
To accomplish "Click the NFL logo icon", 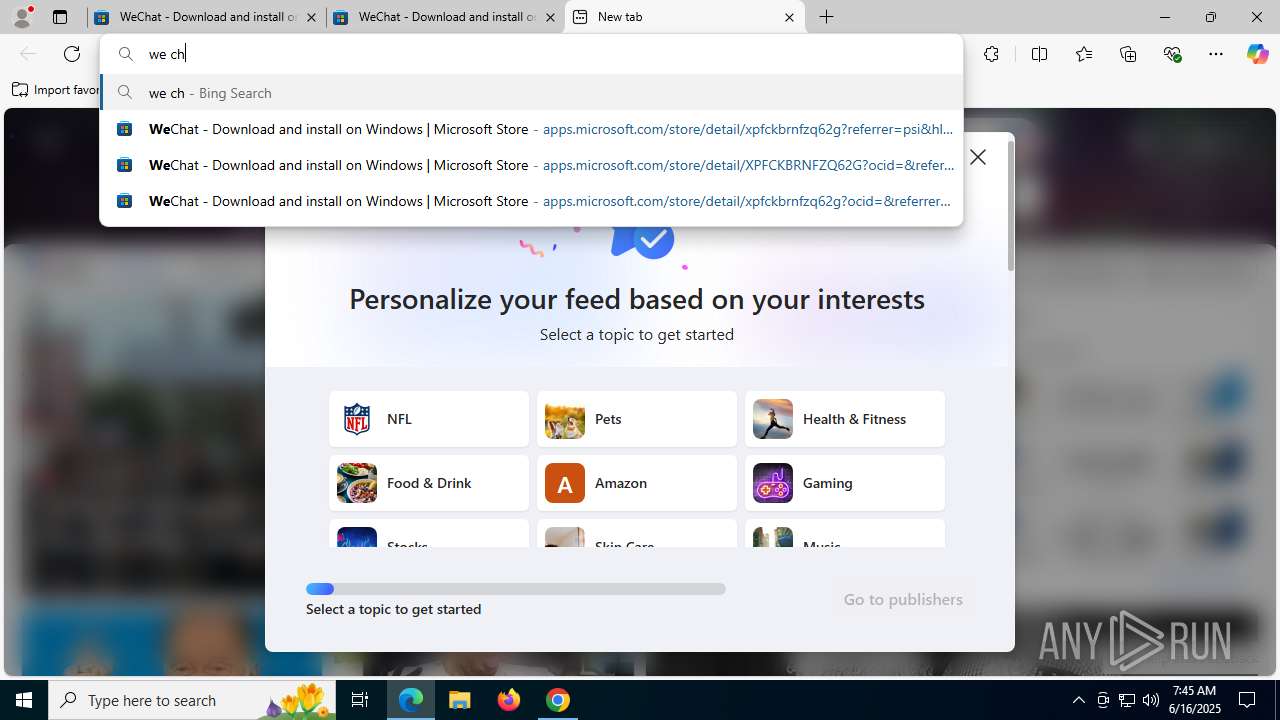I will click(x=357, y=419).
